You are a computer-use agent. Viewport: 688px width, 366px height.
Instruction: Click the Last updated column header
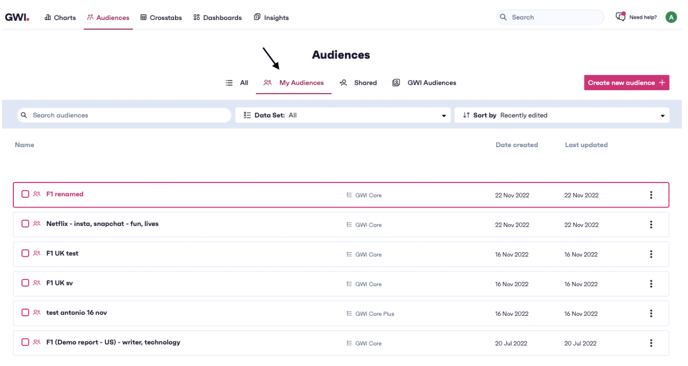(x=586, y=145)
